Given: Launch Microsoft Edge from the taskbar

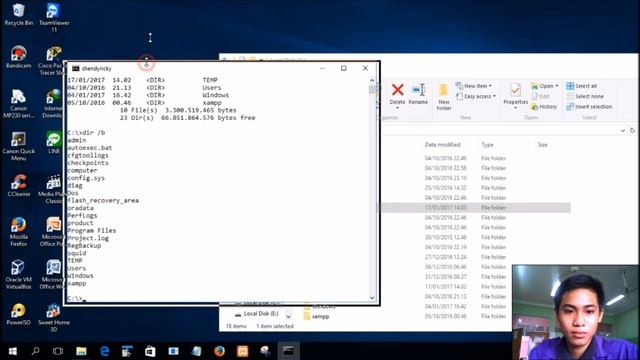Looking at the screenshot, I should coord(104,351).
